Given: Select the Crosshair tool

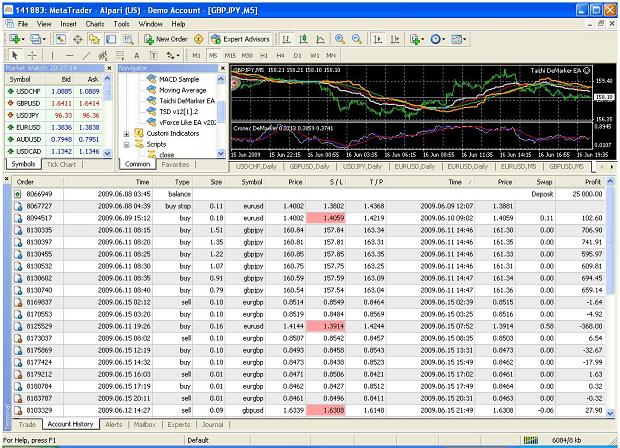Looking at the screenshot, I should [x=32, y=55].
